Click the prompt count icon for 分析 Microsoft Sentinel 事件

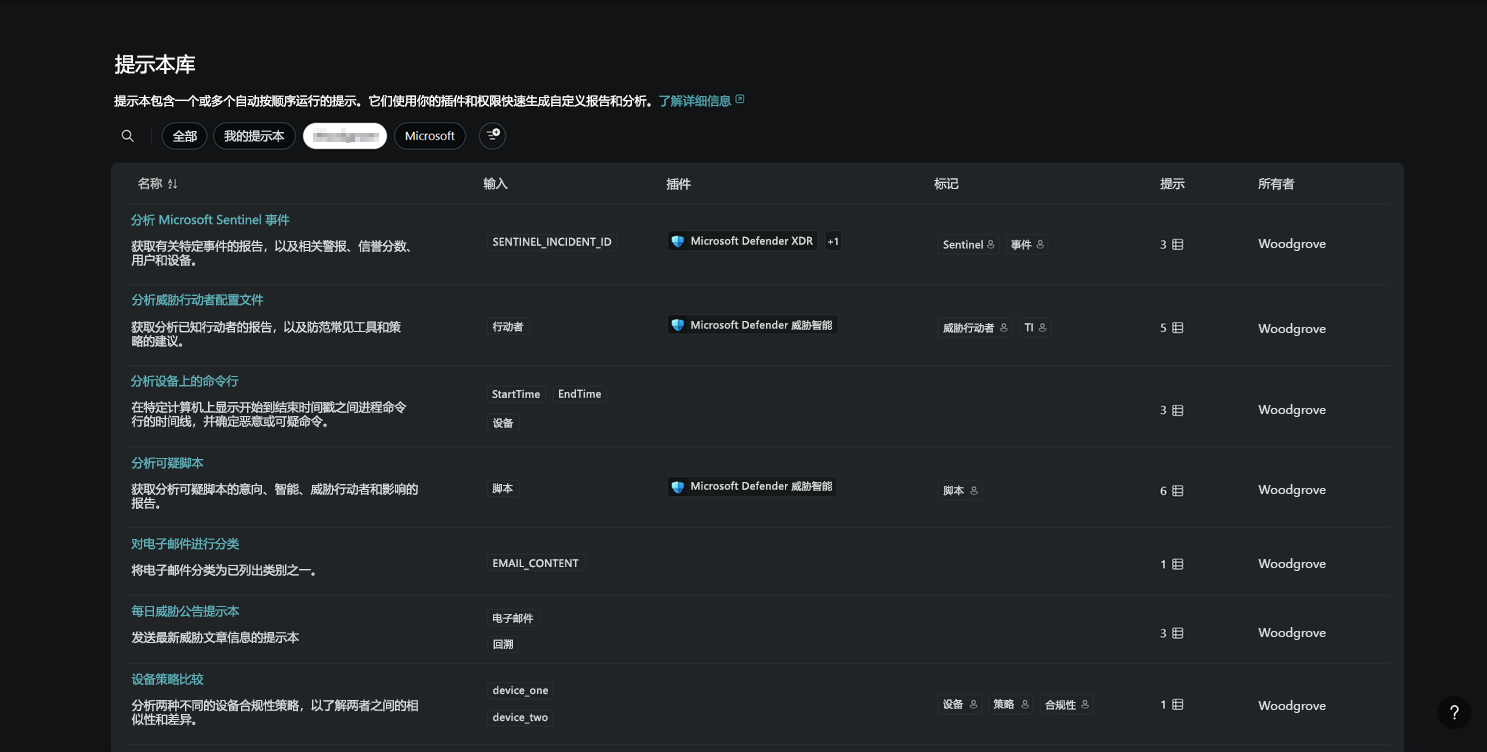tap(1178, 244)
